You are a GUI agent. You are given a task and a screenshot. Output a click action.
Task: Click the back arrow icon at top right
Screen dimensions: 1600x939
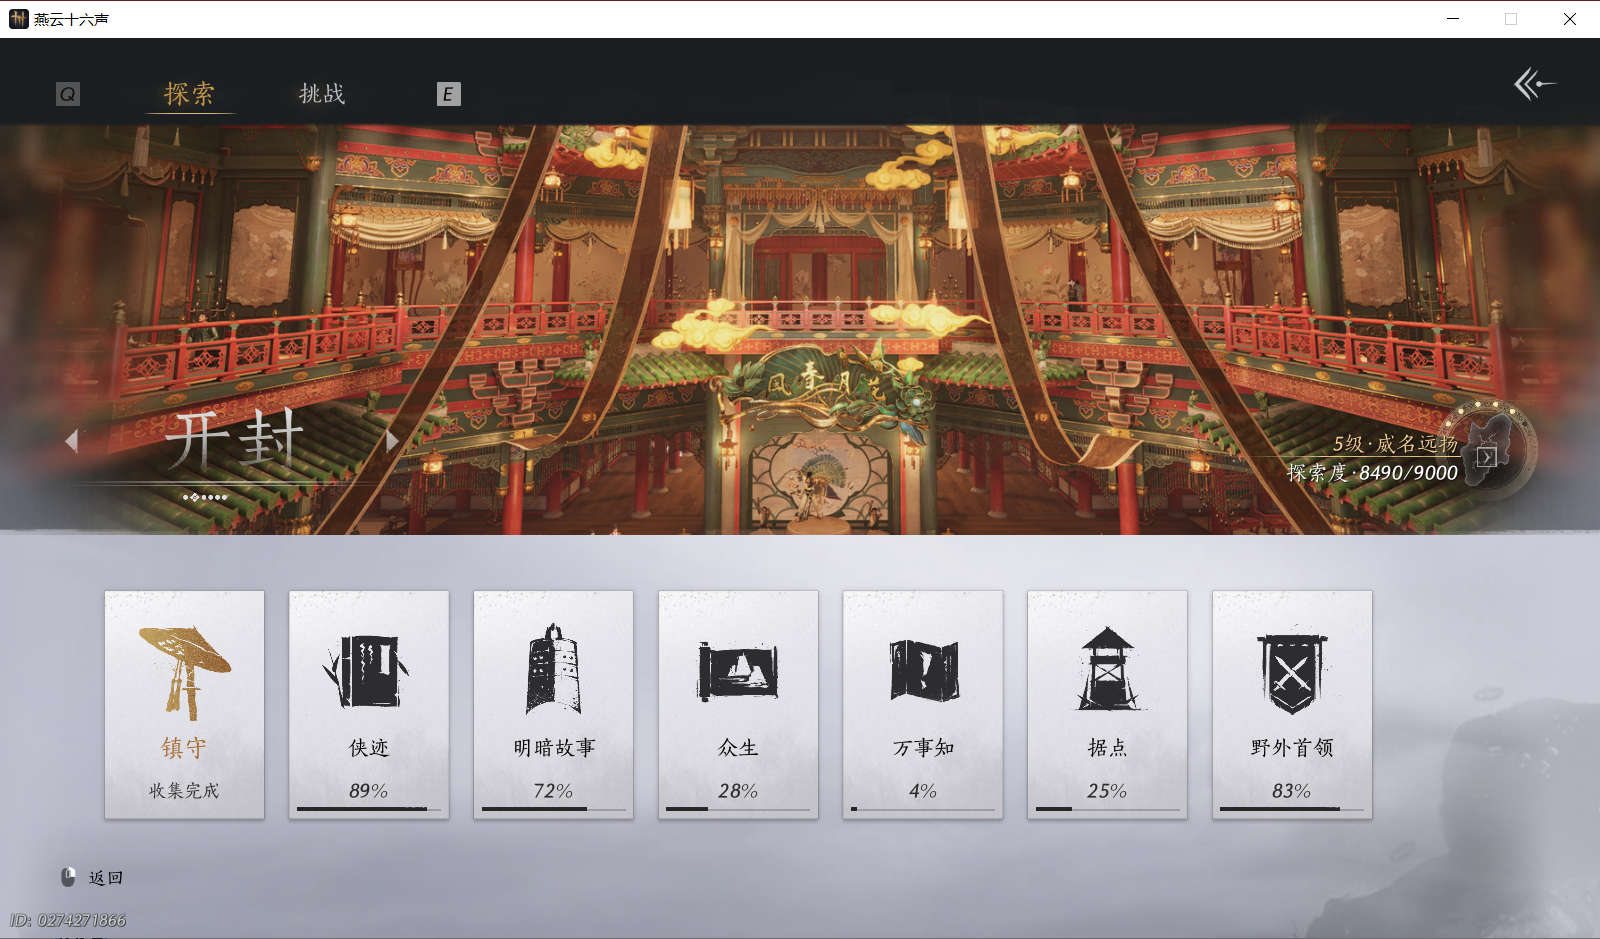coord(1534,84)
